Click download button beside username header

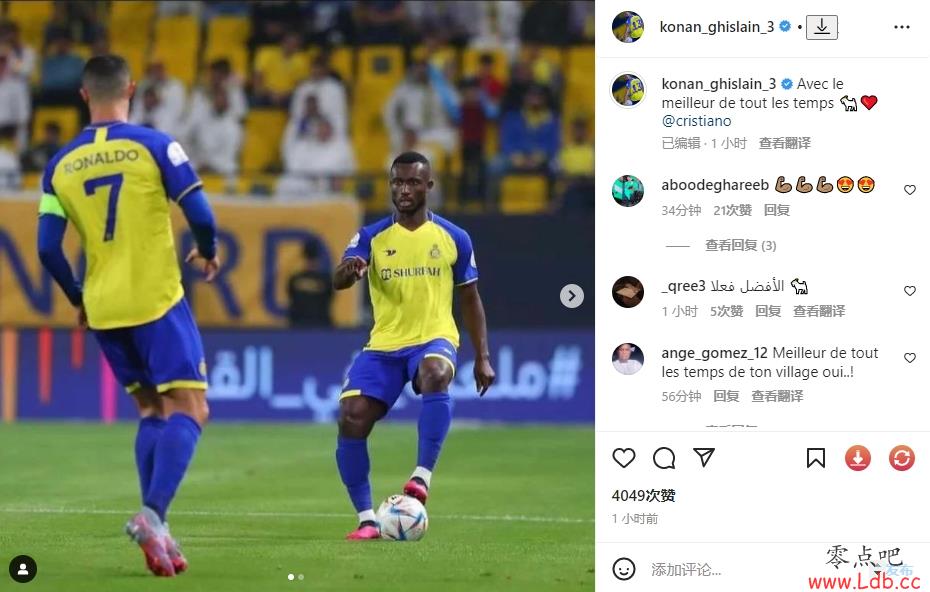821,27
